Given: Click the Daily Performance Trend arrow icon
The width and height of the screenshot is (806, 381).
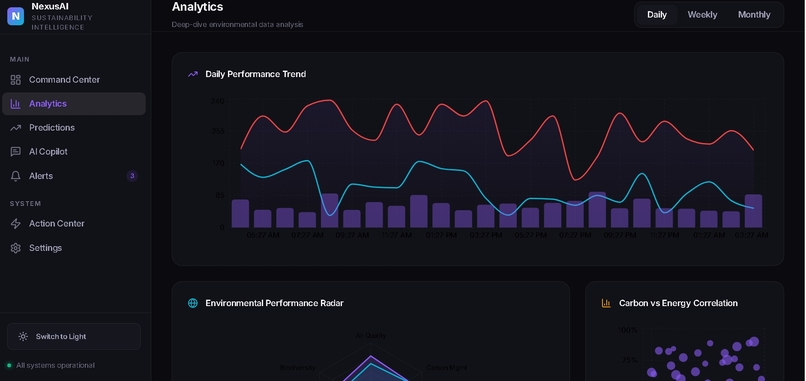Looking at the screenshot, I should tap(193, 74).
